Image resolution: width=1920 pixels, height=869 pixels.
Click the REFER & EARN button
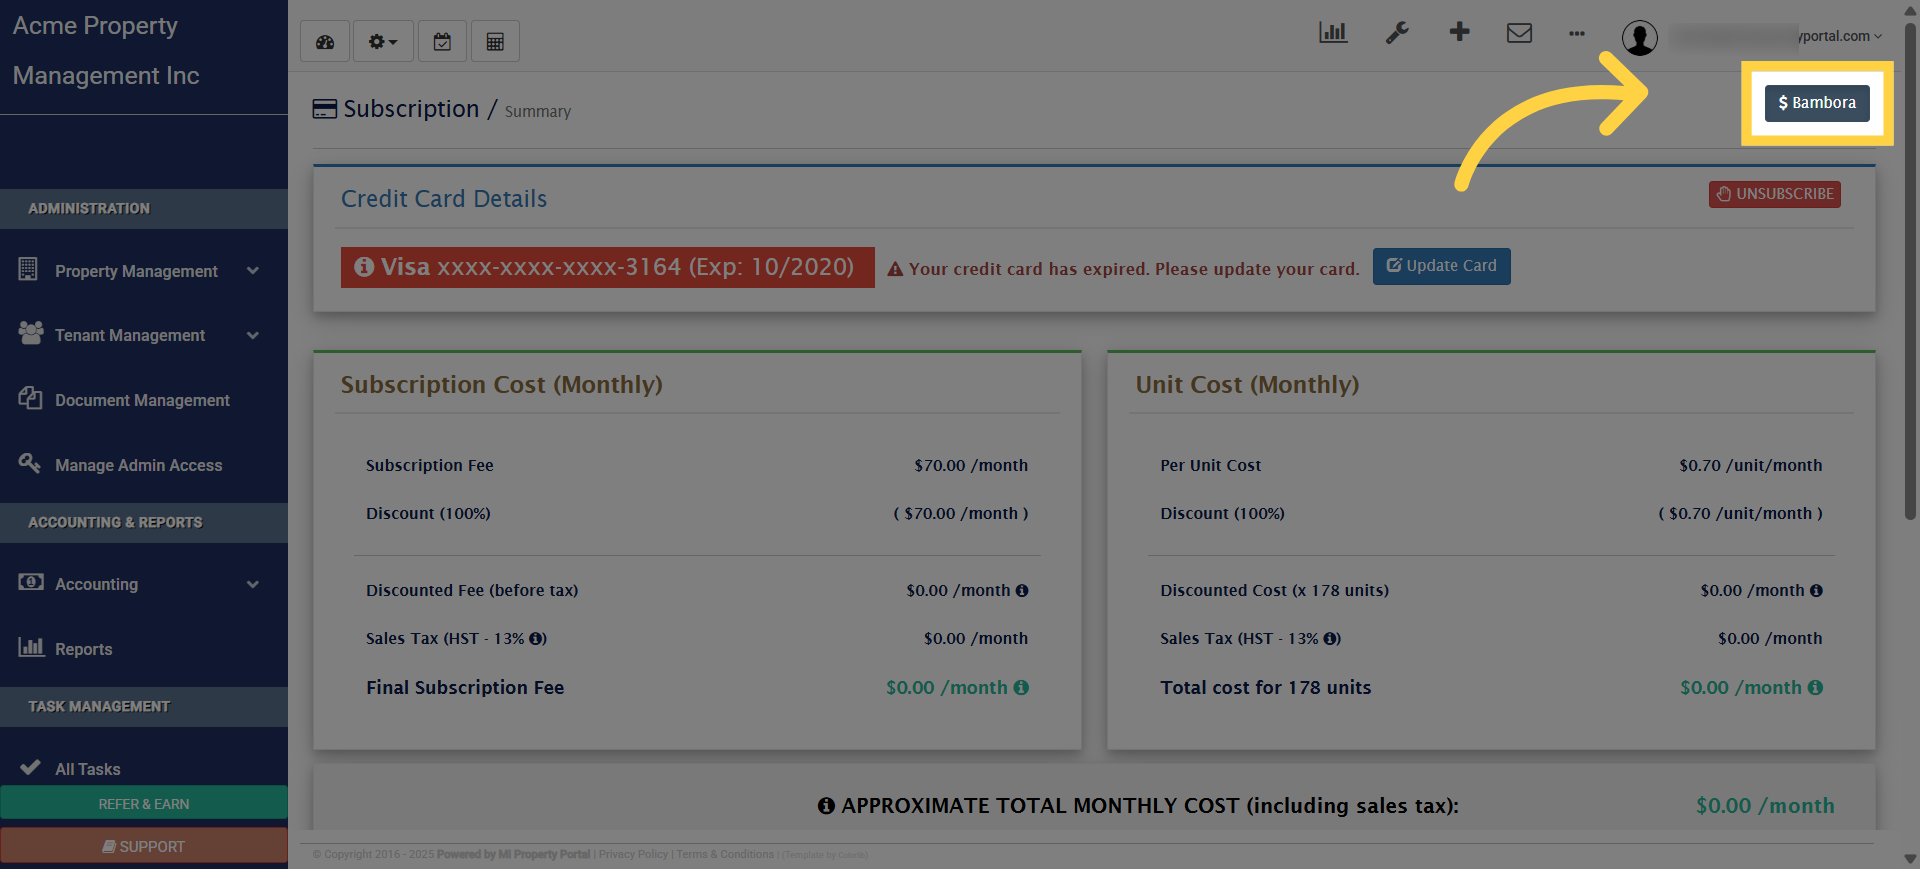144,804
